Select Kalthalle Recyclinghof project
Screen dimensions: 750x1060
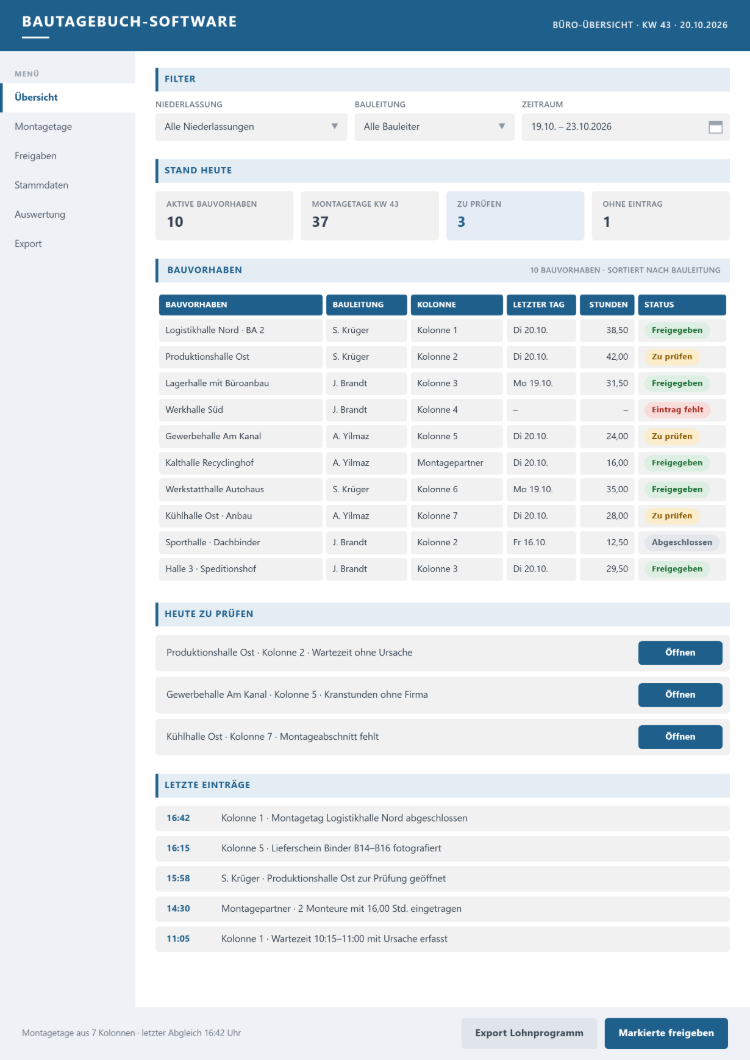click(x=241, y=463)
